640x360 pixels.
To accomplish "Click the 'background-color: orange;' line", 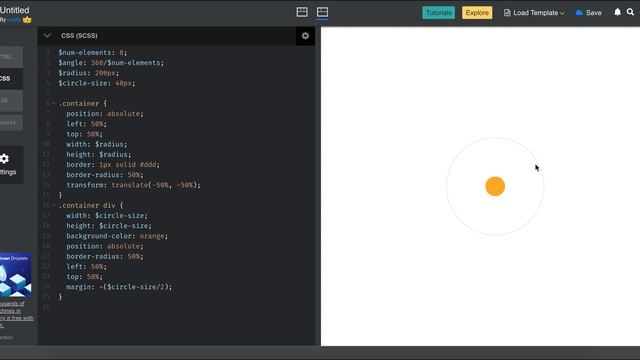I will pyautogui.click(x=117, y=236).
